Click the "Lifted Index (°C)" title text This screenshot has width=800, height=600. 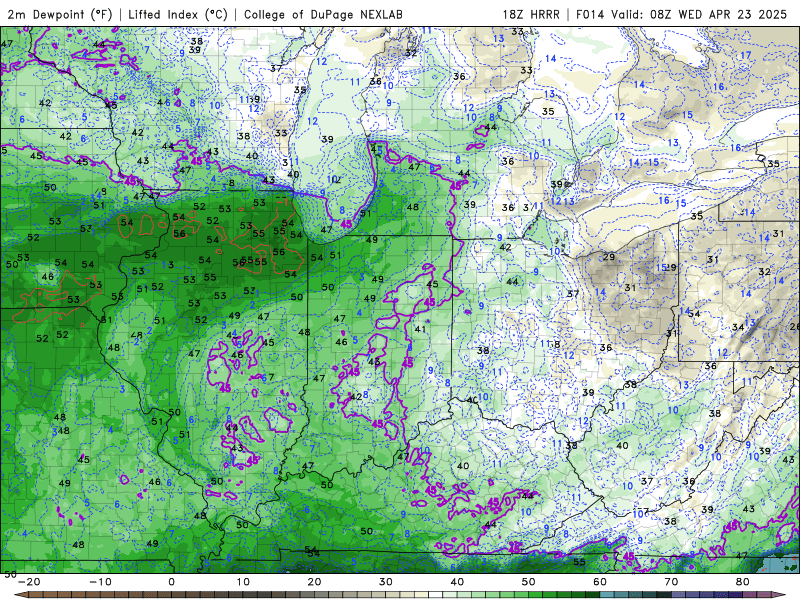[178, 14]
